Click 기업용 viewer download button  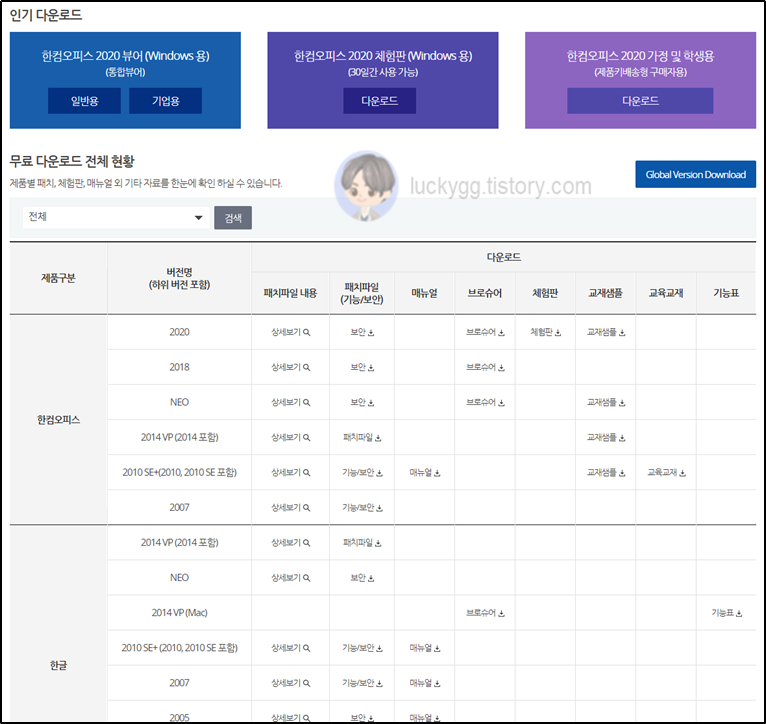coord(166,101)
